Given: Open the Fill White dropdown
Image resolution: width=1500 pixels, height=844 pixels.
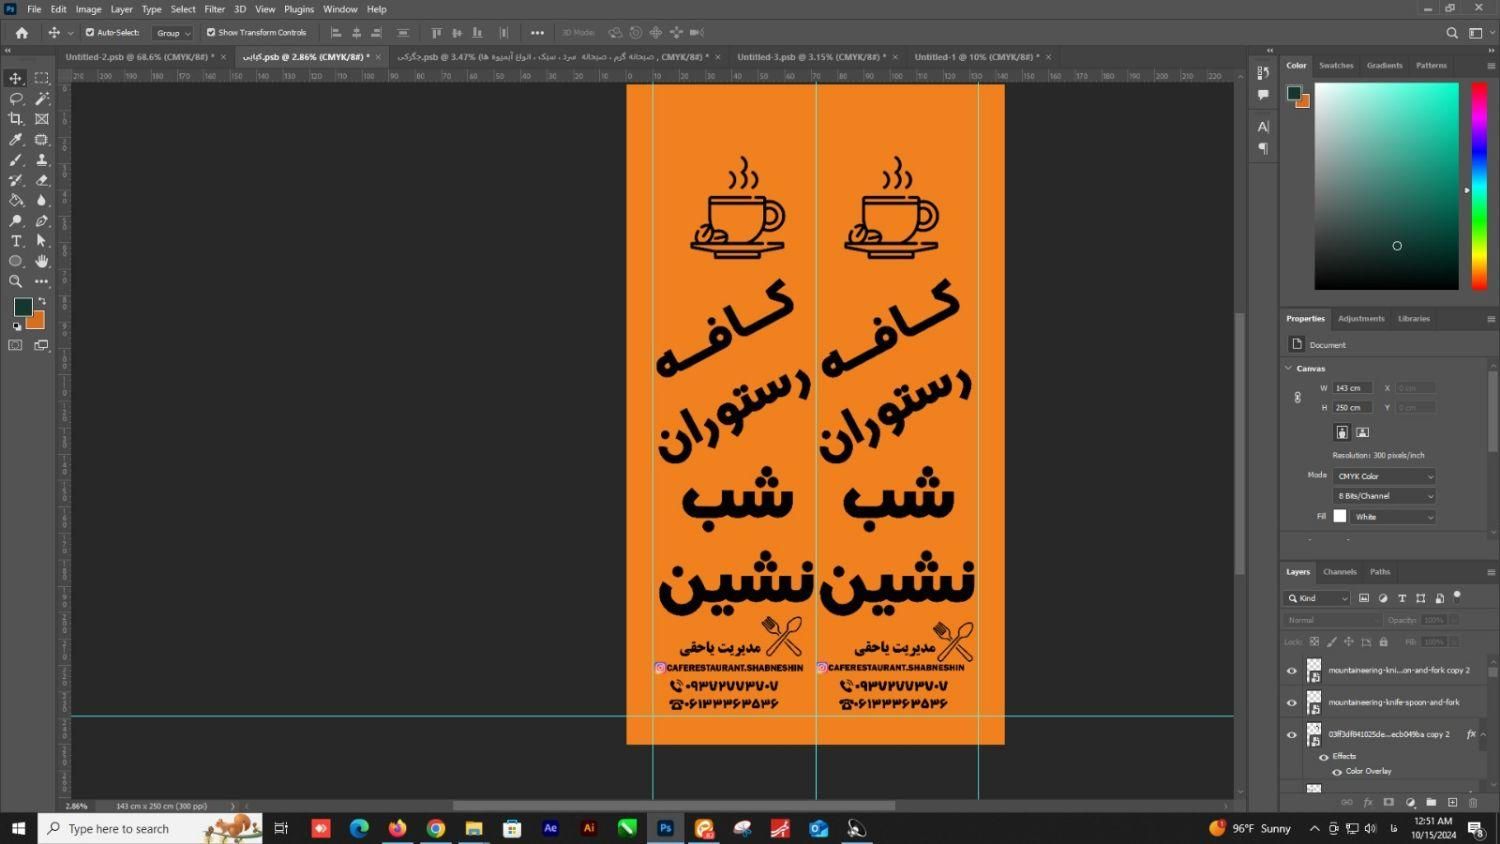Looking at the screenshot, I should coord(1393,517).
